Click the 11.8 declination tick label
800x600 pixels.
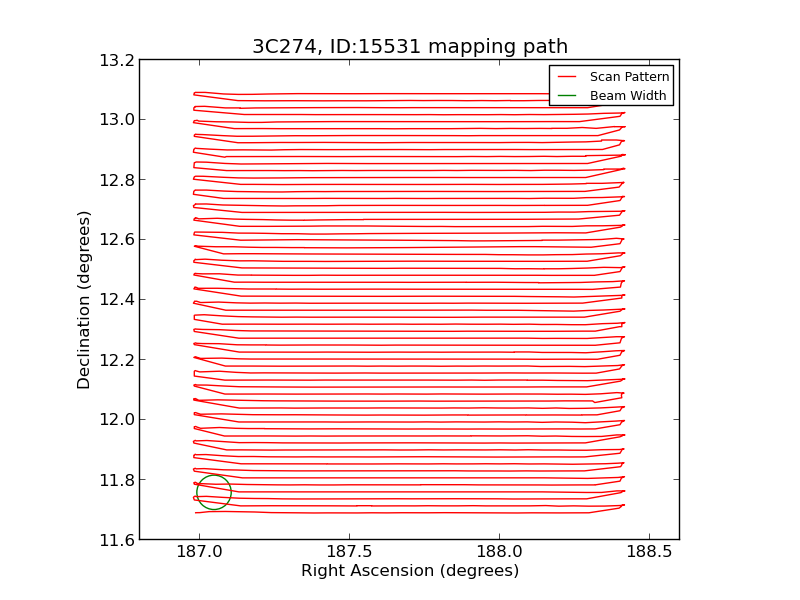pyautogui.click(x=117, y=480)
